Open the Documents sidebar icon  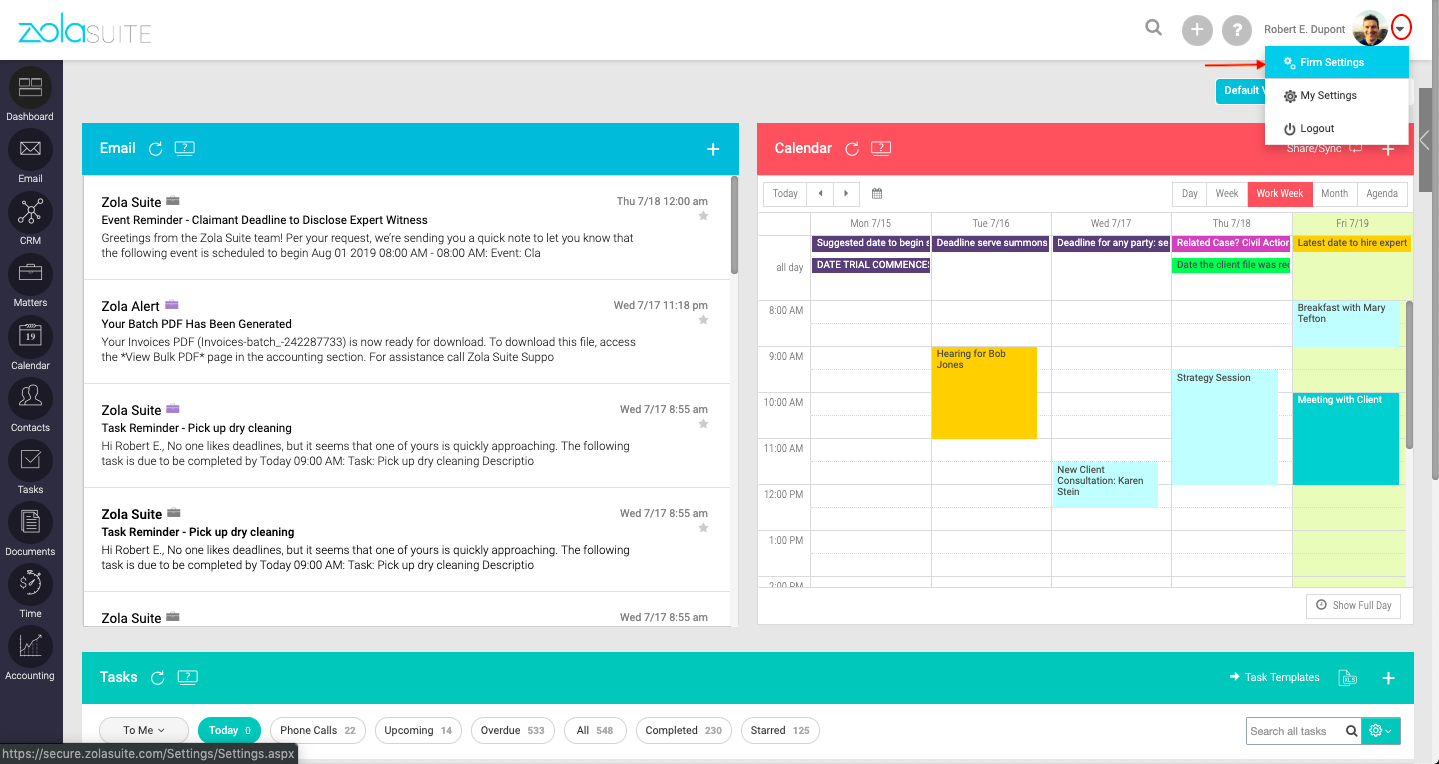tap(30, 522)
